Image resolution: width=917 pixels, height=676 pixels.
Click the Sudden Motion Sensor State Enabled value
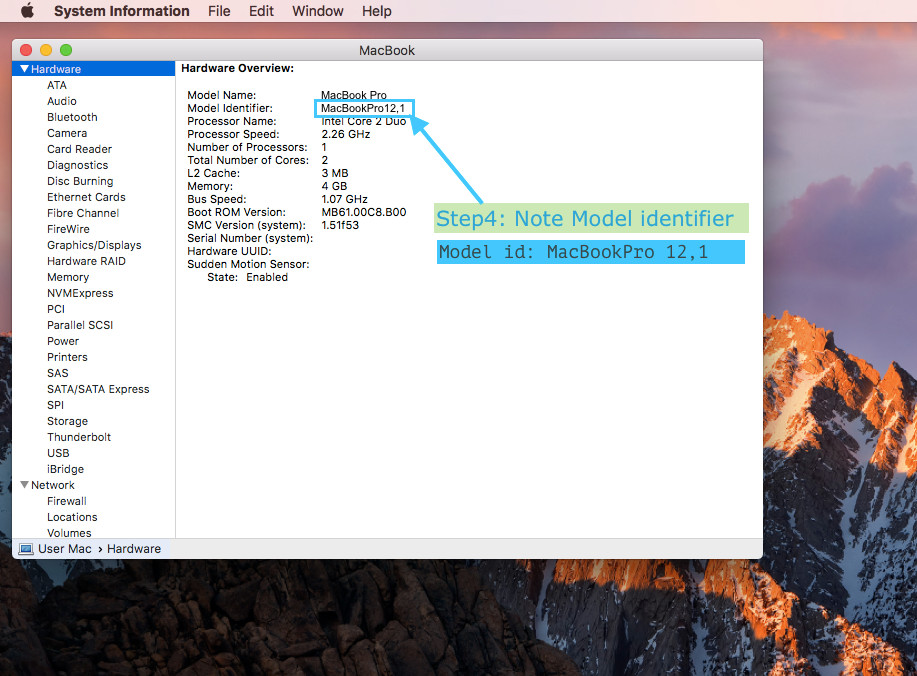click(267, 277)
